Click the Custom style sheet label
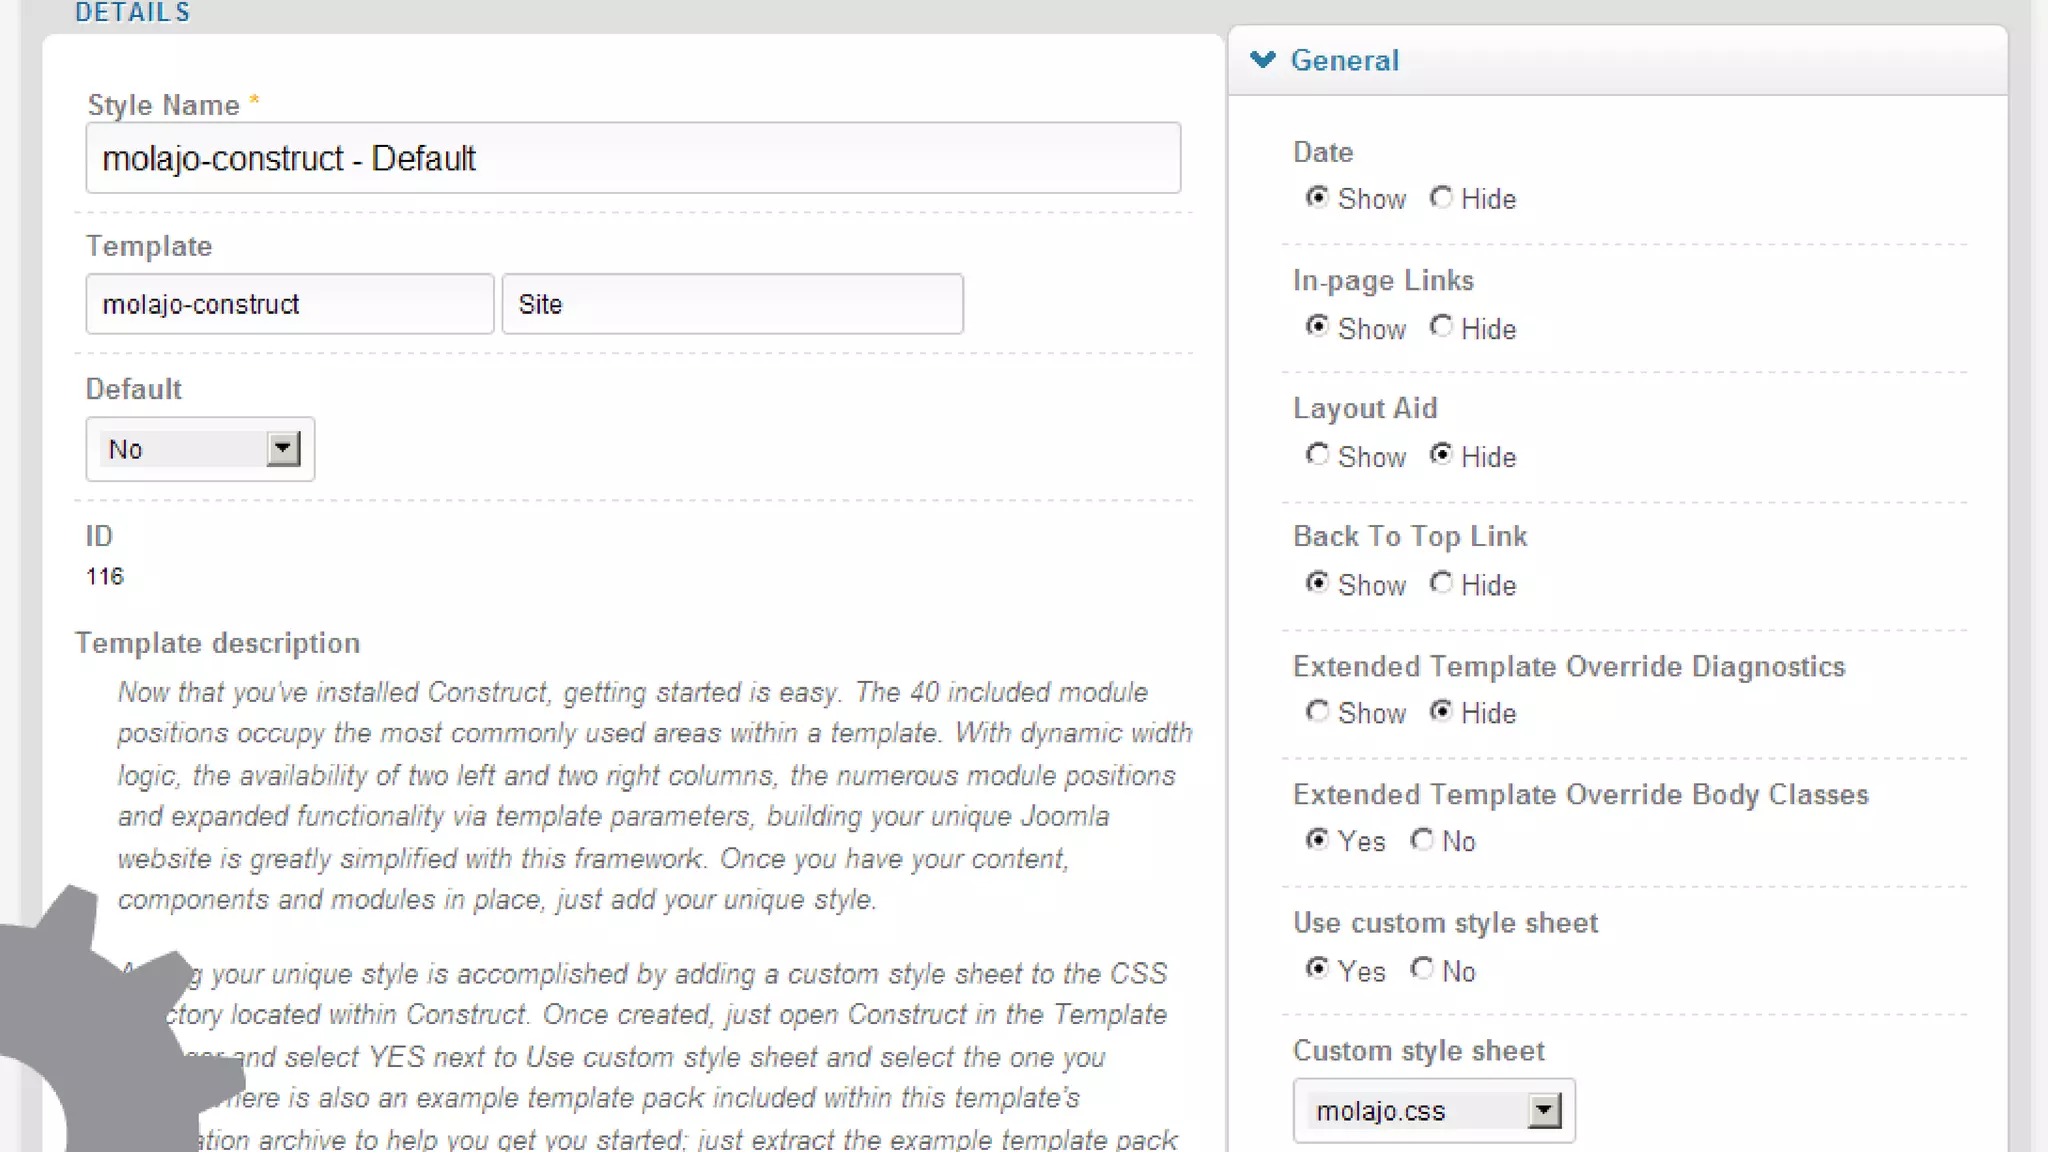 pyautogui.click(x=1418, y=1051)
